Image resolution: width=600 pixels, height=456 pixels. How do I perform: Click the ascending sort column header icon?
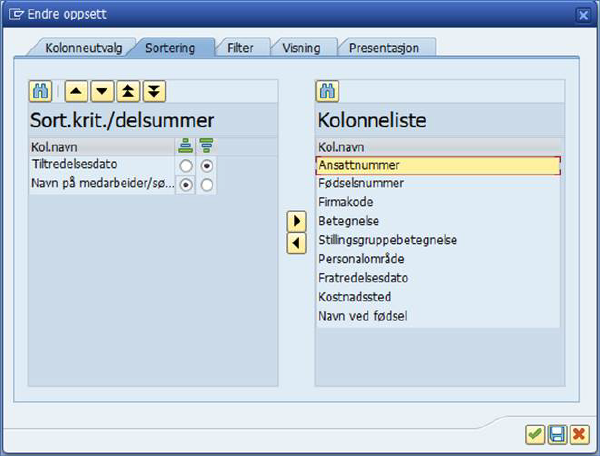pyautogui.click(x=186, y=146)
